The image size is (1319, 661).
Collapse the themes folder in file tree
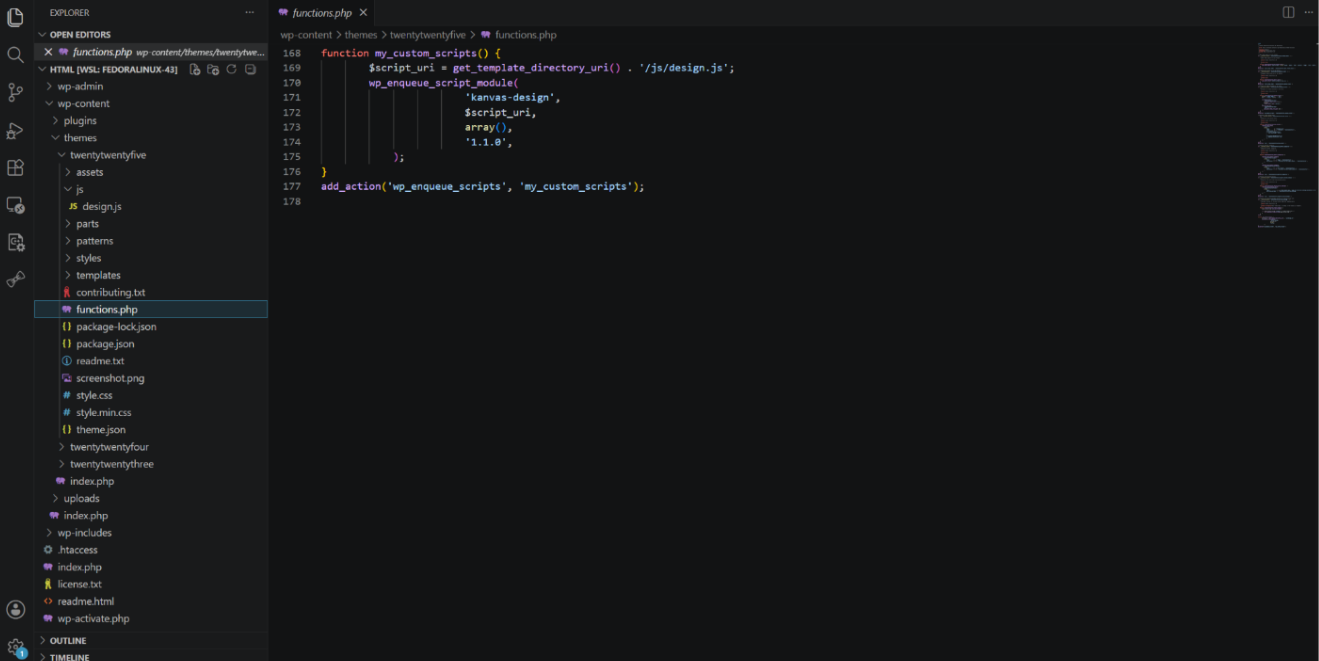(151, 138)
